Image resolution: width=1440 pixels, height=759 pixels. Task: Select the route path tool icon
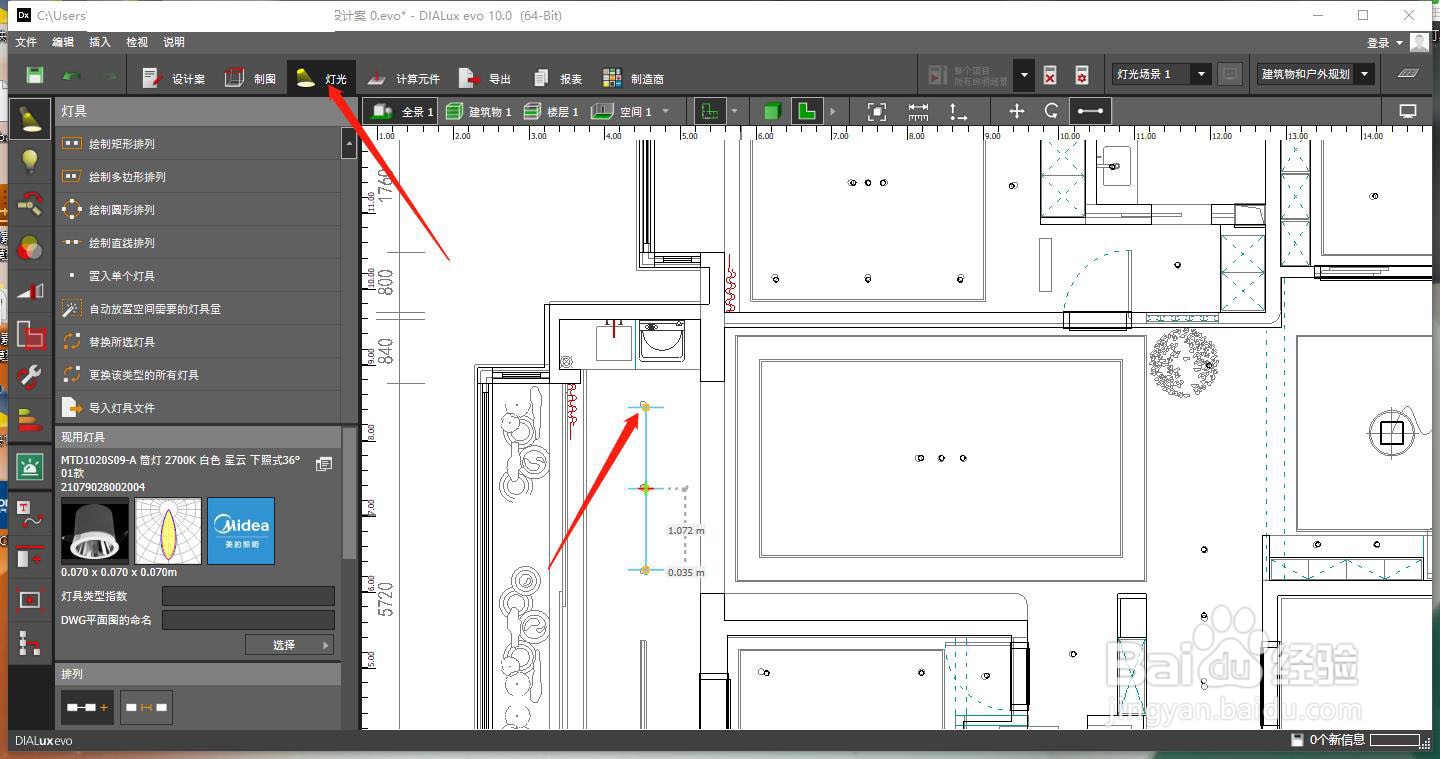point(30,643)
